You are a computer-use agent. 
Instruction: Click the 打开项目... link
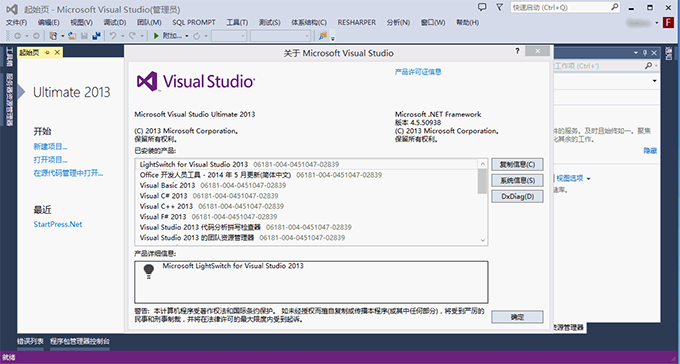point(51,160)
